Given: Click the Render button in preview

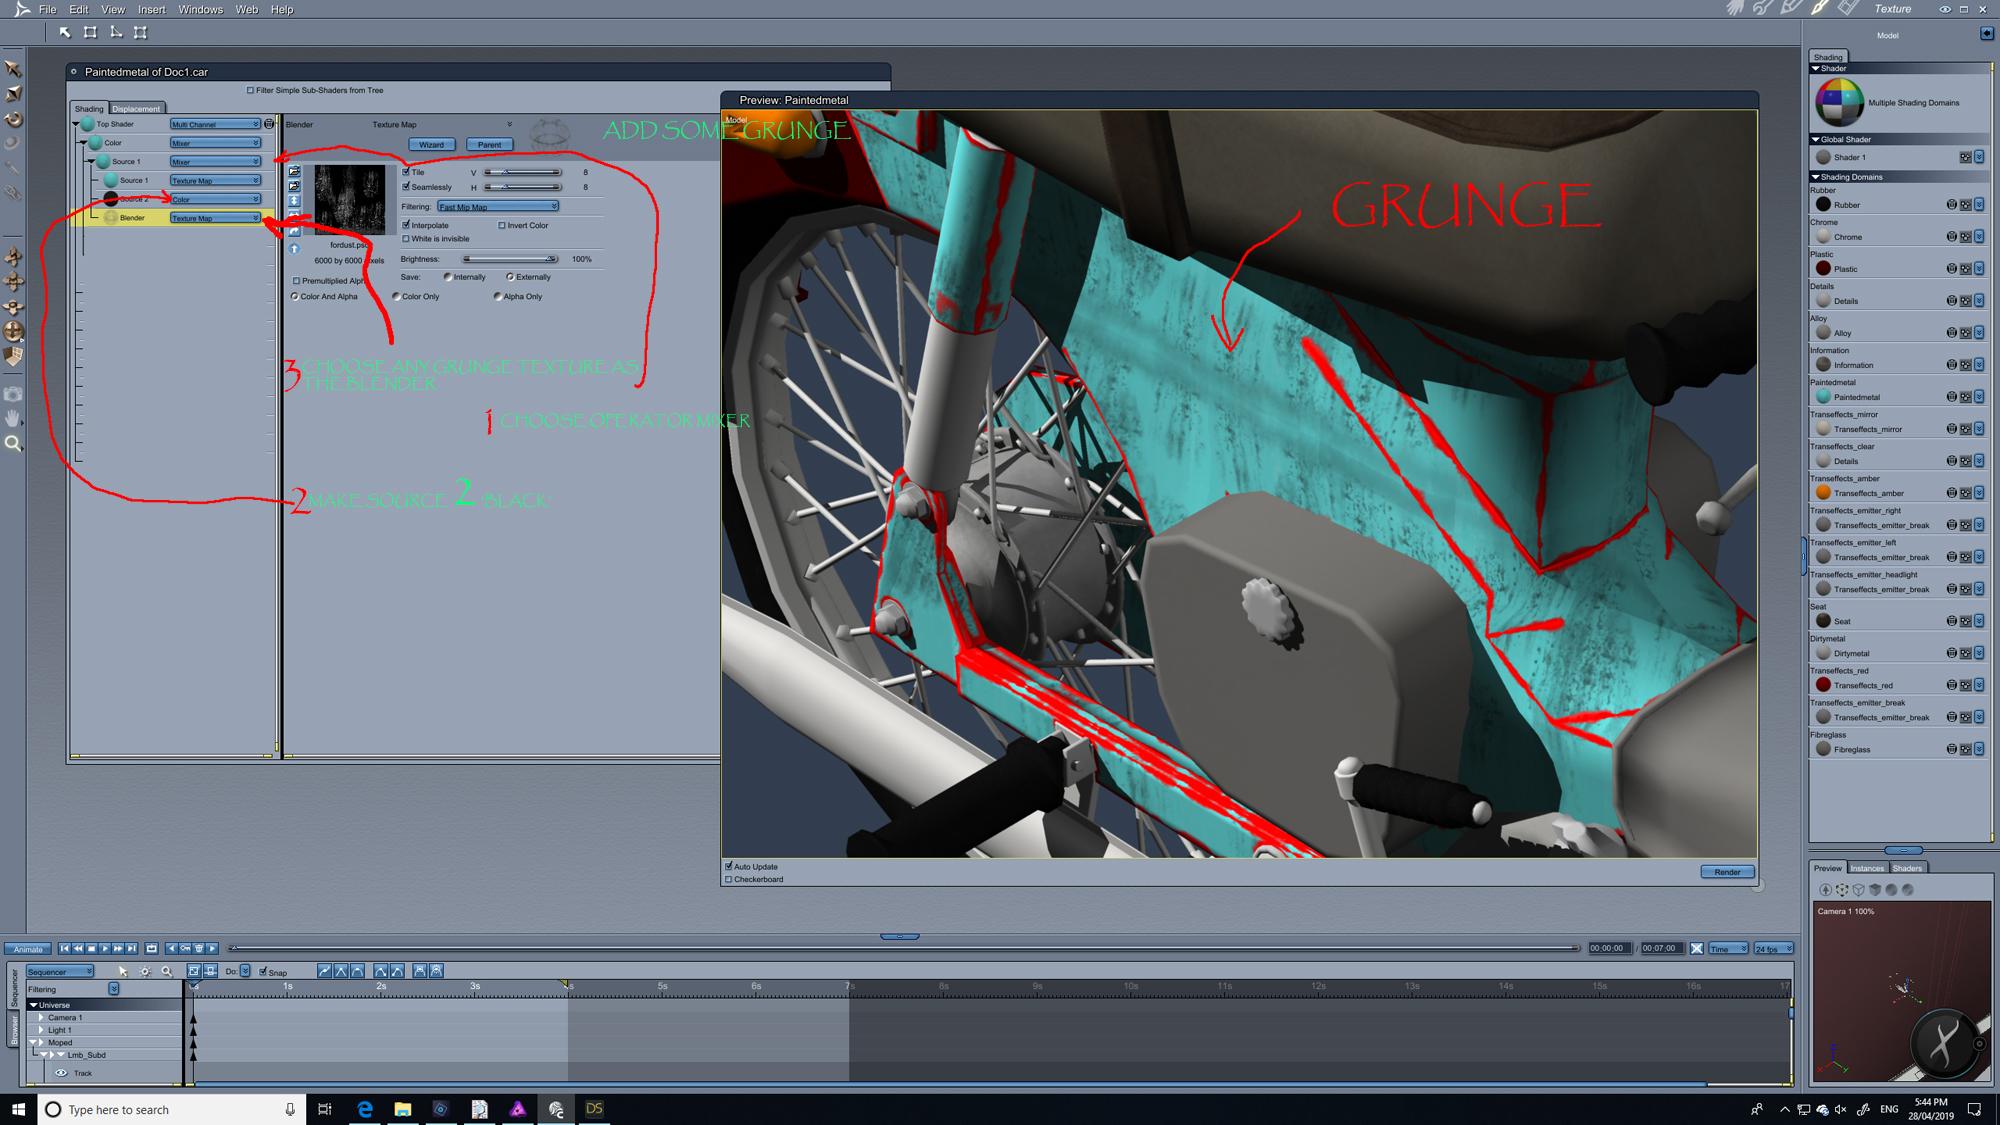Looking at the screenshot, I should [1727, 872].
